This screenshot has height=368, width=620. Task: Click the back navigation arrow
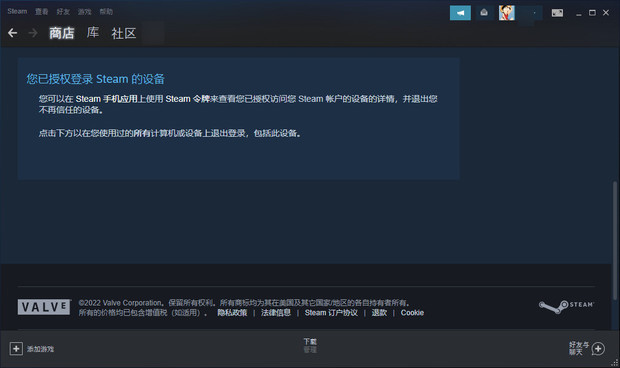click(x=12, y=33)
